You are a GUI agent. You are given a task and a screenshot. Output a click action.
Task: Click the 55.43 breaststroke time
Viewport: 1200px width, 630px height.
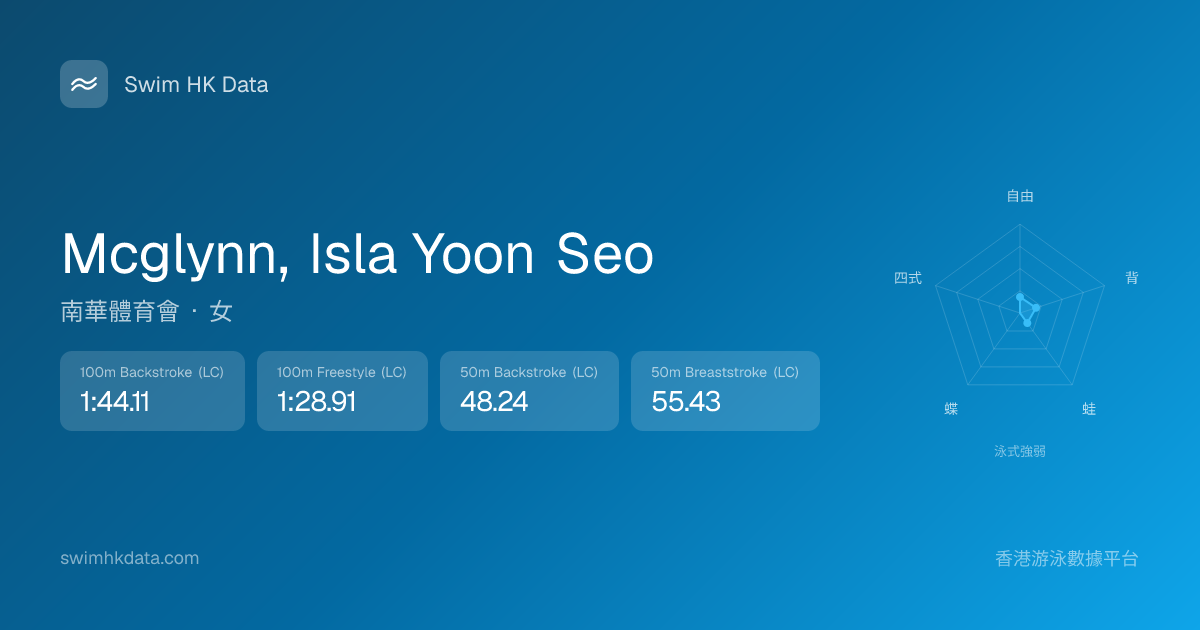(686, 402)
